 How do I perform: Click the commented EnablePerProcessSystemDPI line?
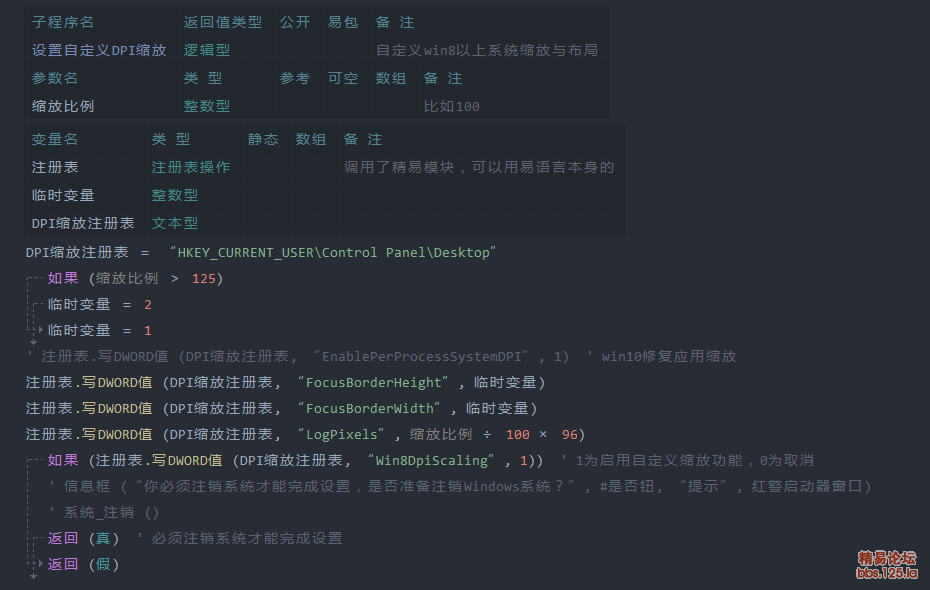point(381,356)
